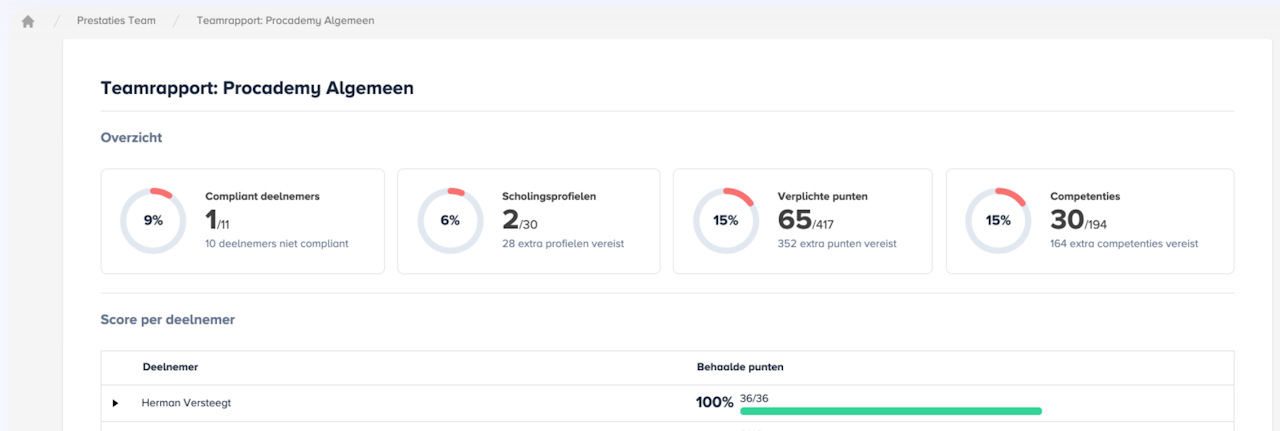Open Prestaties Team breadcrumb link

tap(116, 20)
